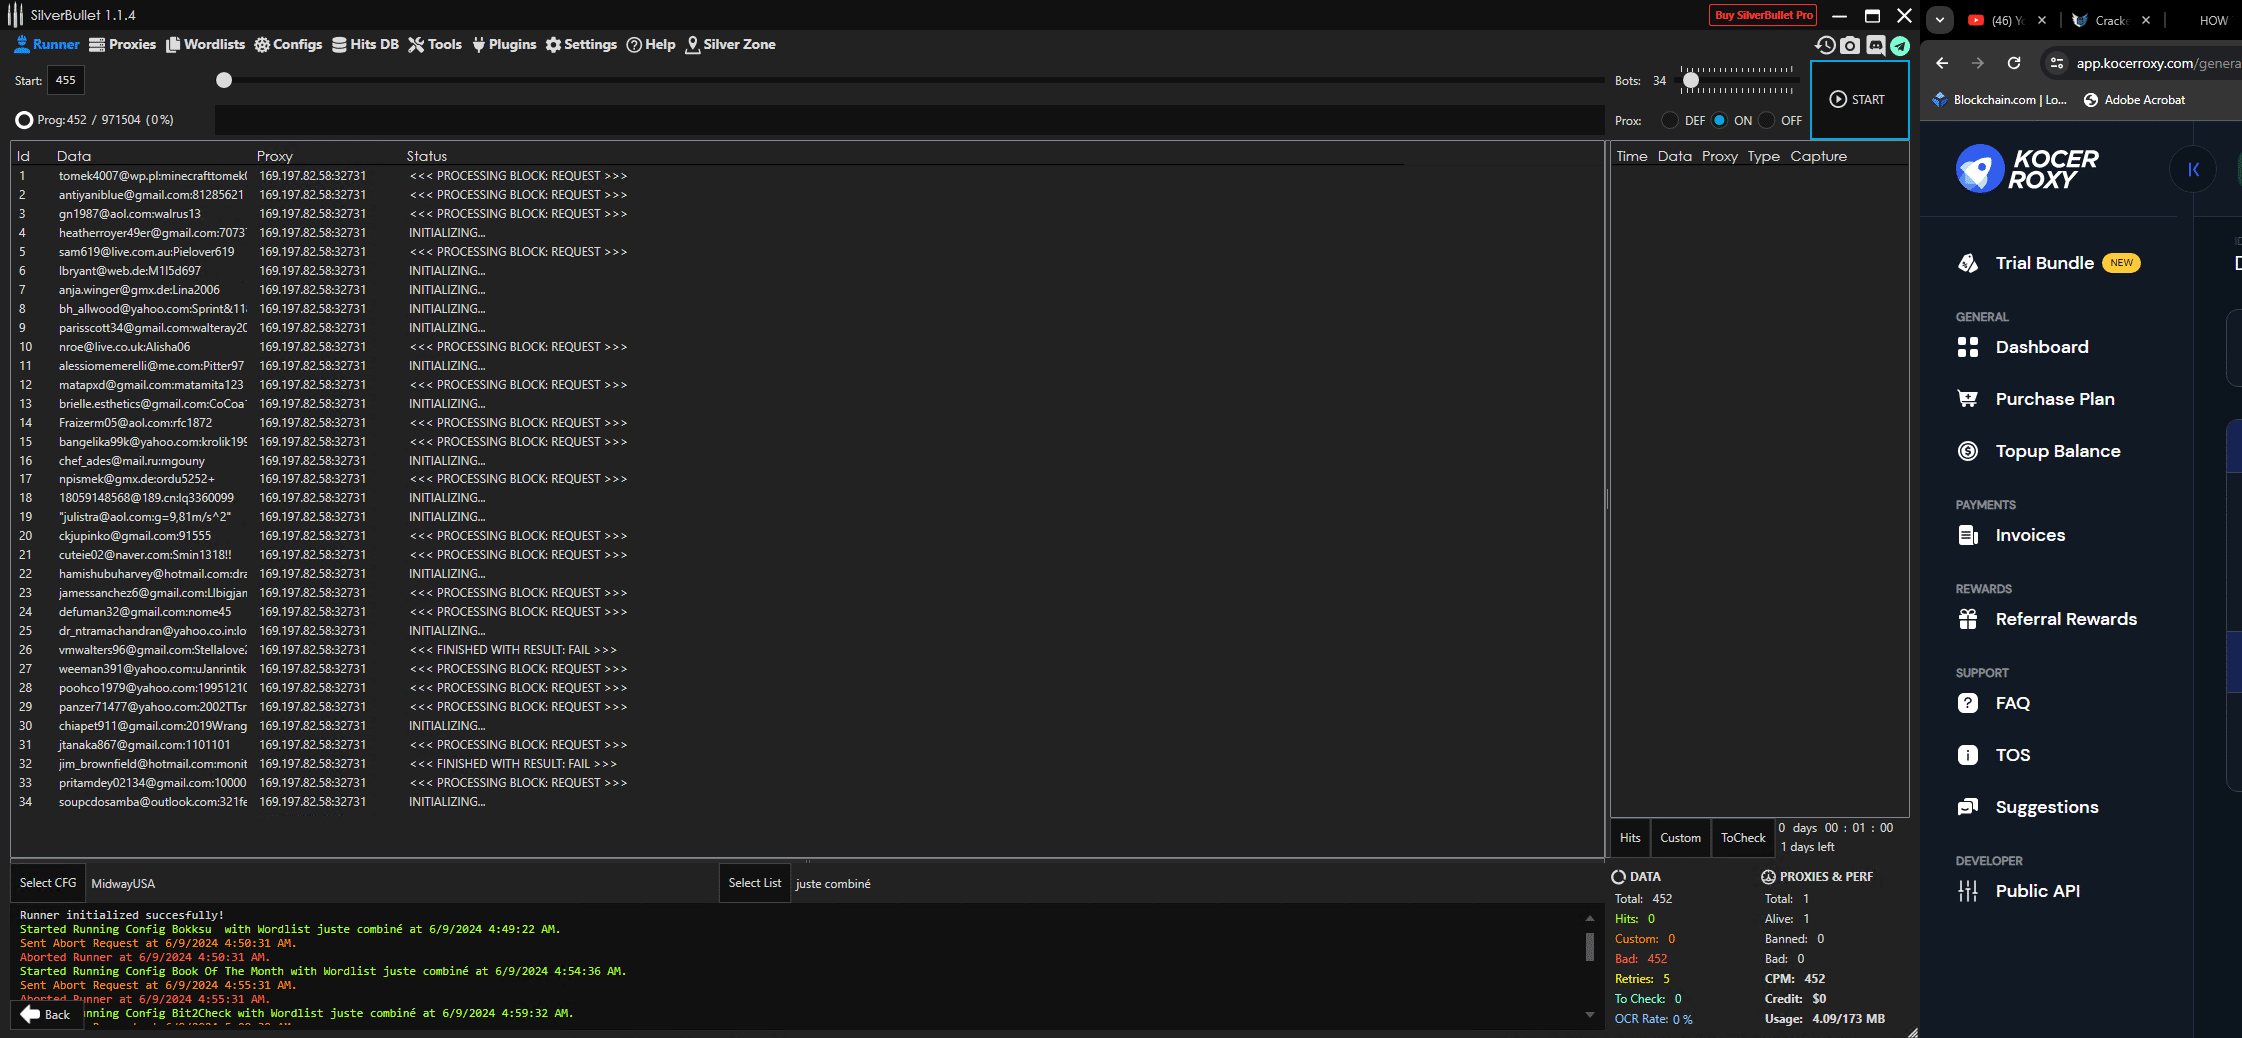Click the browser forward arrow
Image resolution: width=2242 pixels, height=1038 pixels.
(1978, 63)
